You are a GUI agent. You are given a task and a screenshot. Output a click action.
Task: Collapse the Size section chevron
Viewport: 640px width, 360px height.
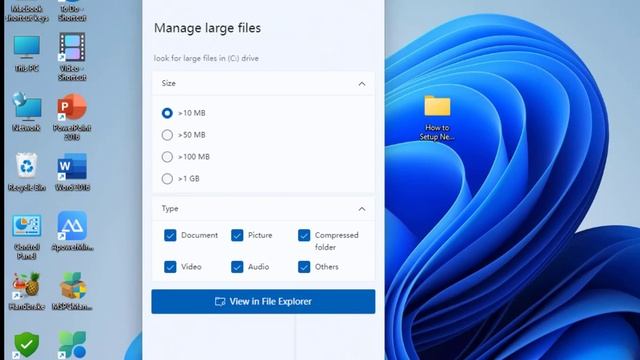[362, 84]
